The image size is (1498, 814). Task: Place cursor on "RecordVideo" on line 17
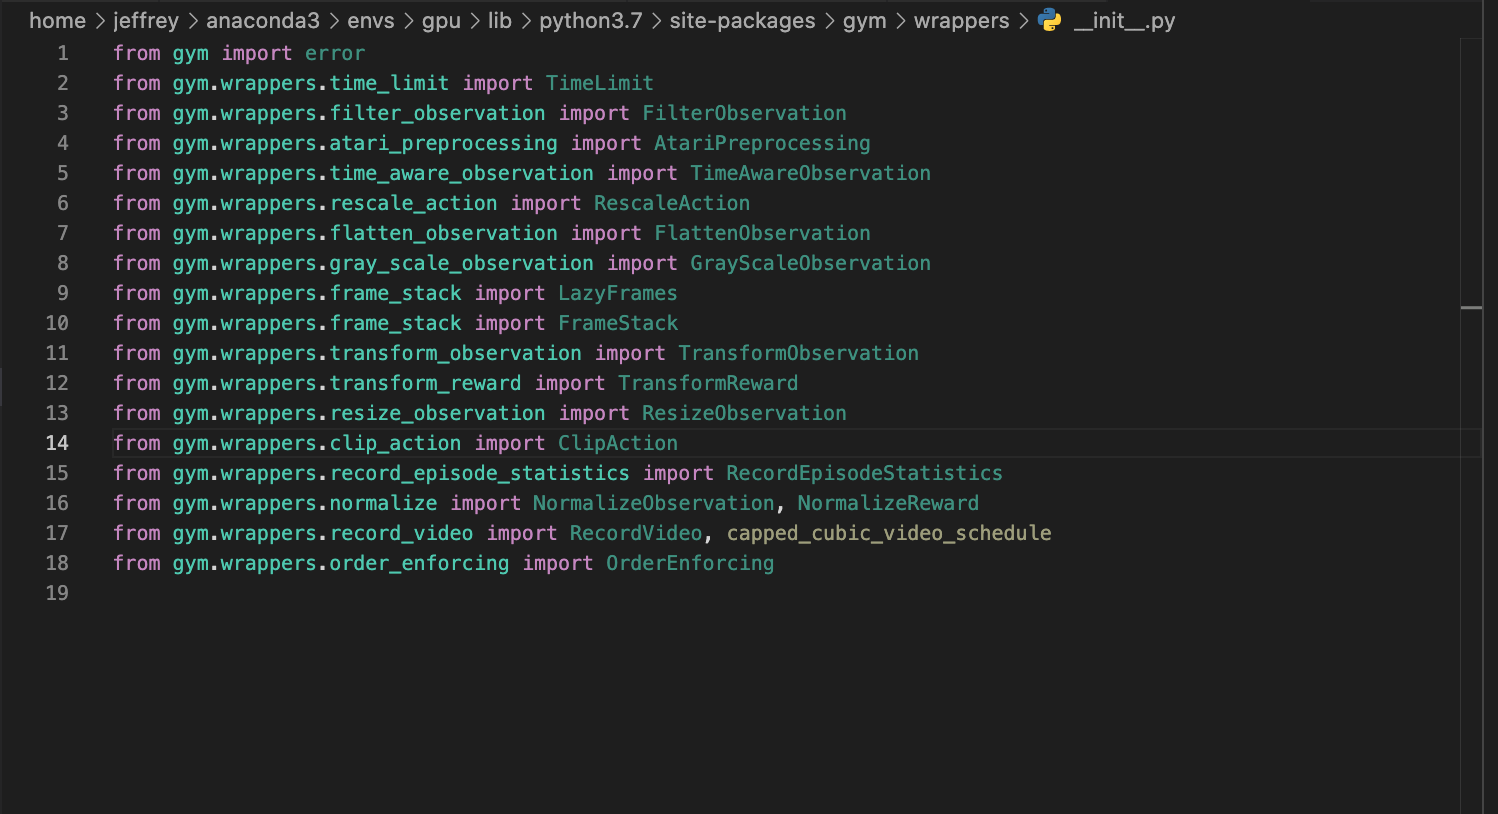pos(635,533)
